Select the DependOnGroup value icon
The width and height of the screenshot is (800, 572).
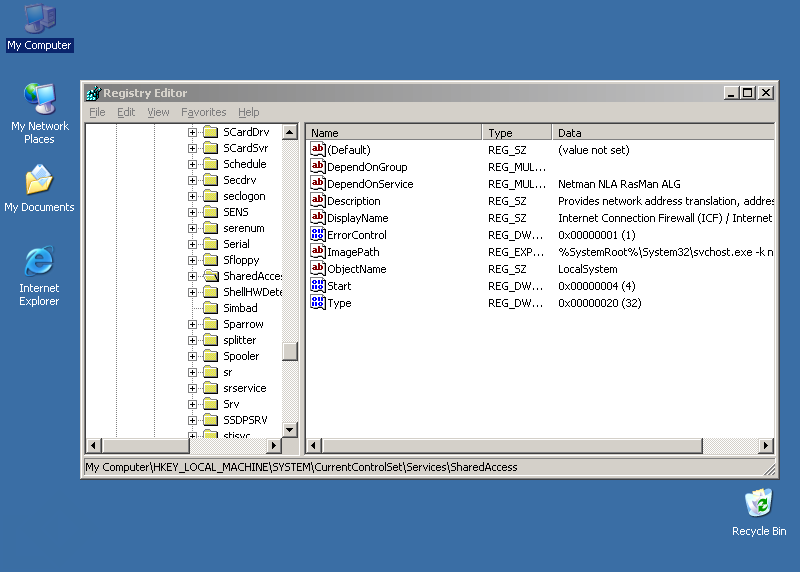317,166
